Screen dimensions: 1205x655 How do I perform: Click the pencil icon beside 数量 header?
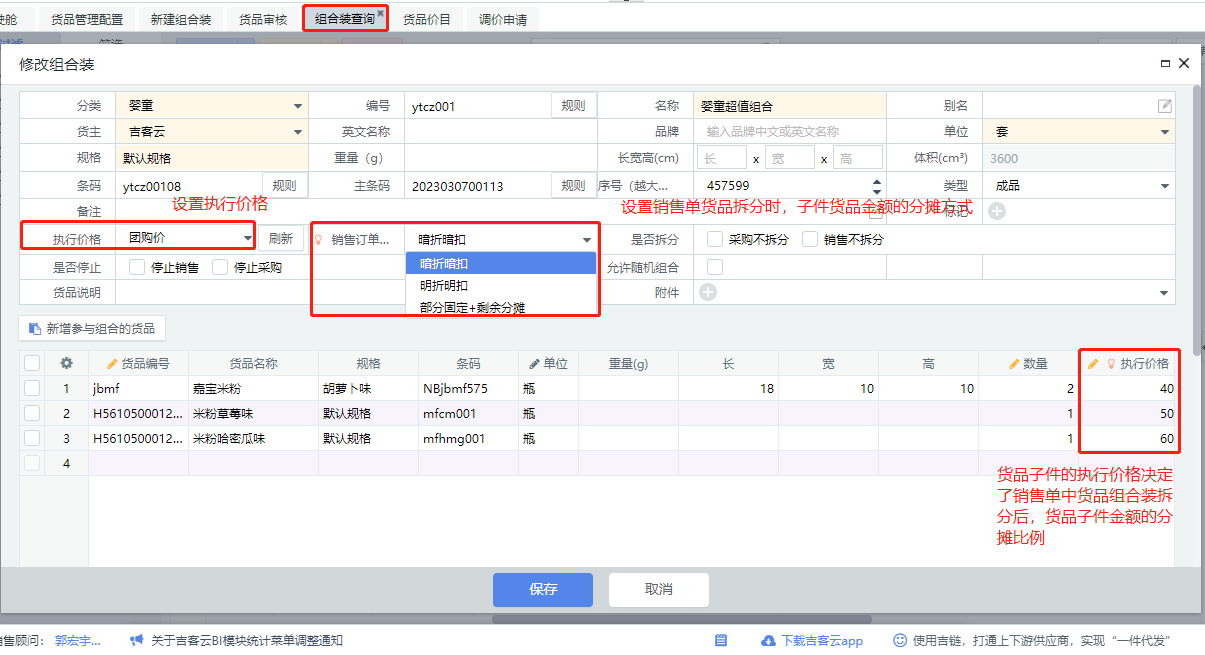(1015, 363)
